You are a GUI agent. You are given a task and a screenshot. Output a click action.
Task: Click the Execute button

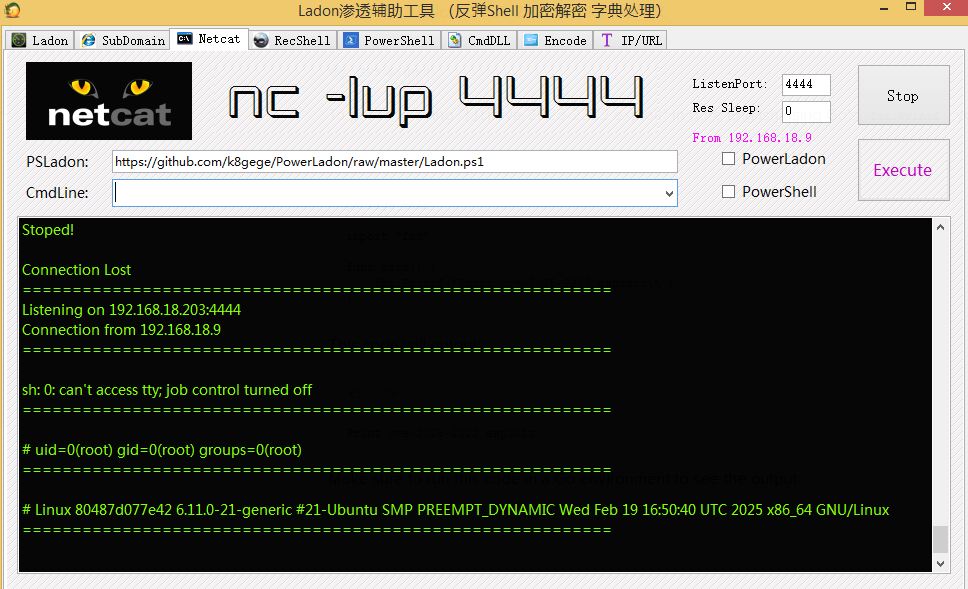[903, 169]
